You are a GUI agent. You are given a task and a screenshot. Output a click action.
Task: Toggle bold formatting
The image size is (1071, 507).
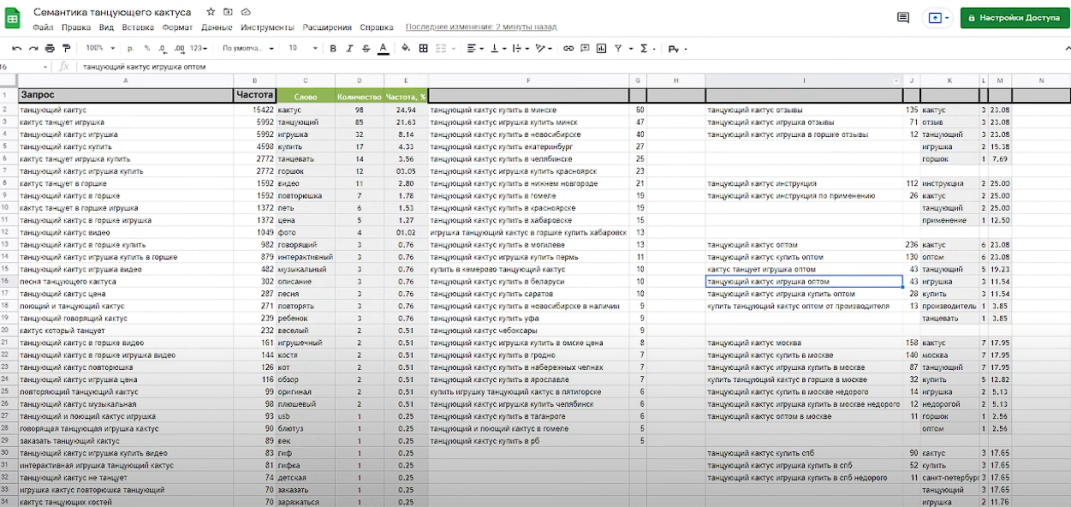333,49
